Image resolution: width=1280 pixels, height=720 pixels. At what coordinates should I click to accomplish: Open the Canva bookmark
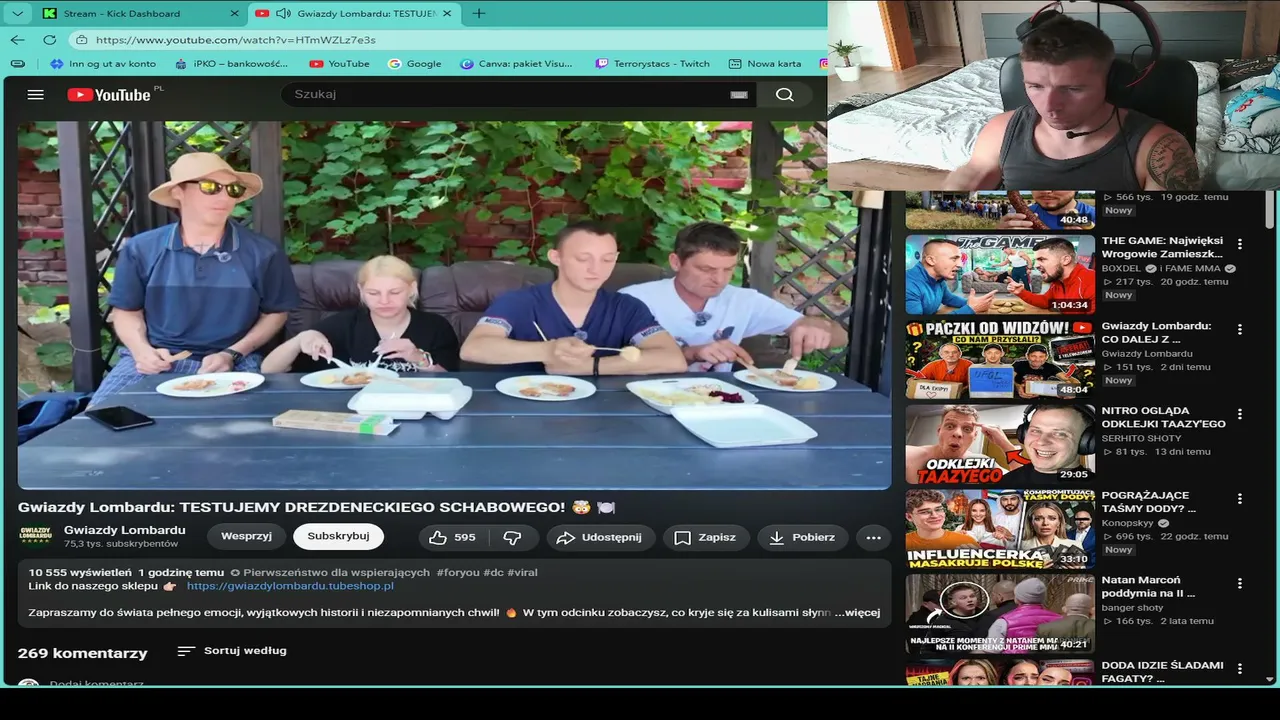(516, 63)
